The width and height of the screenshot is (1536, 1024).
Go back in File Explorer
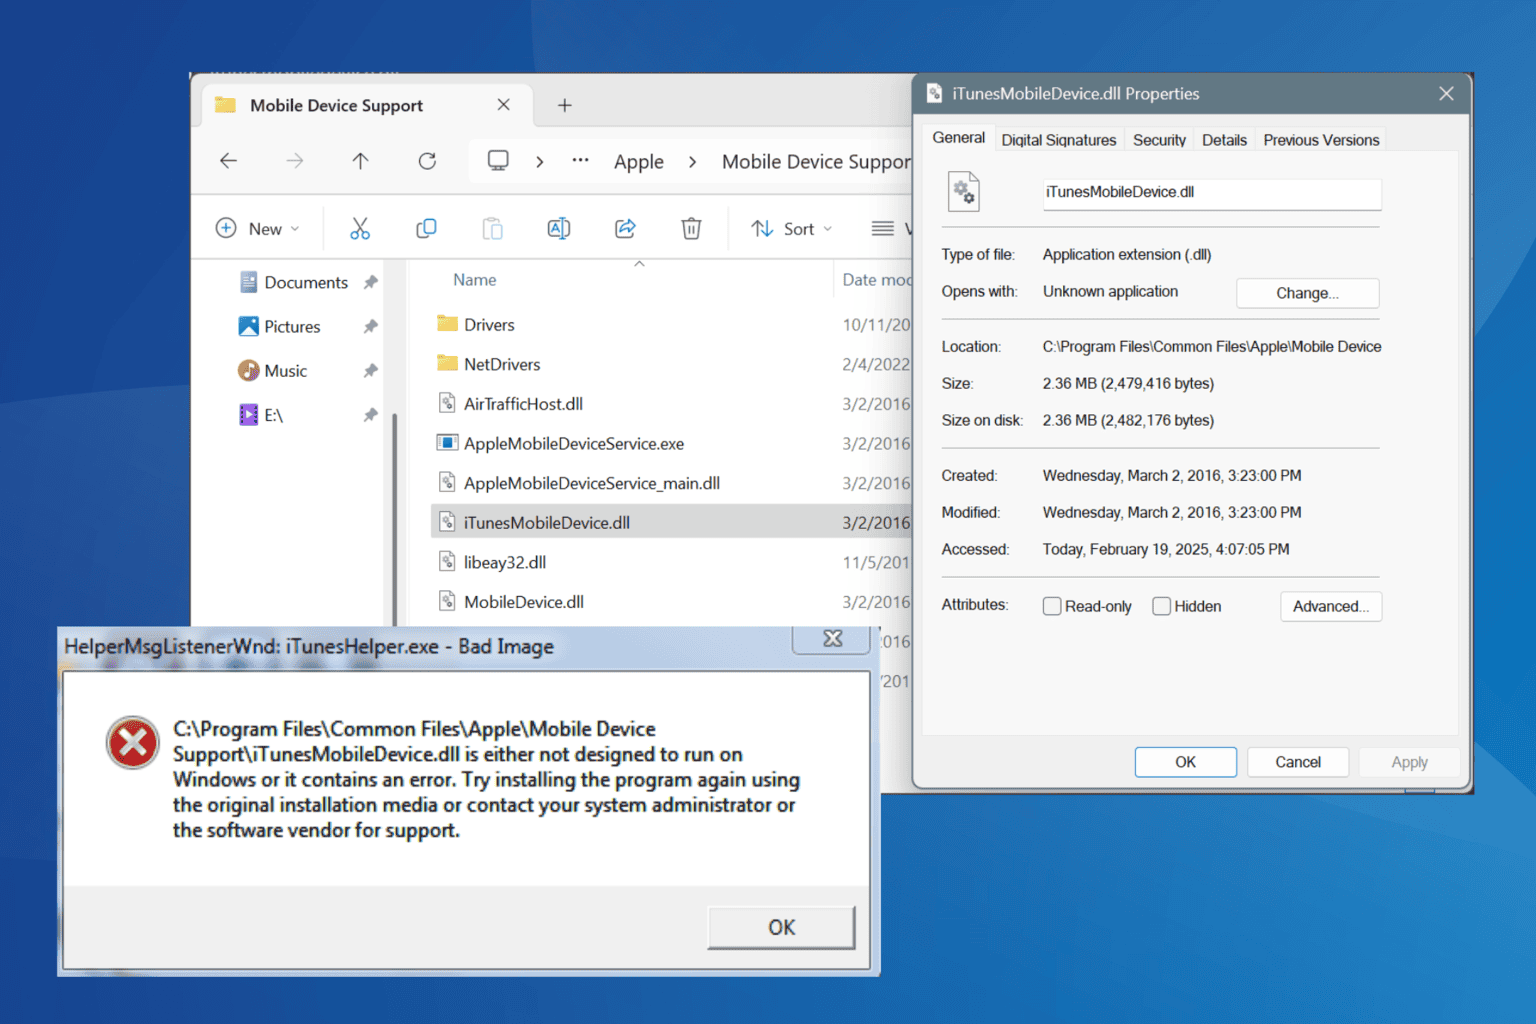click(x=228, y=161)
